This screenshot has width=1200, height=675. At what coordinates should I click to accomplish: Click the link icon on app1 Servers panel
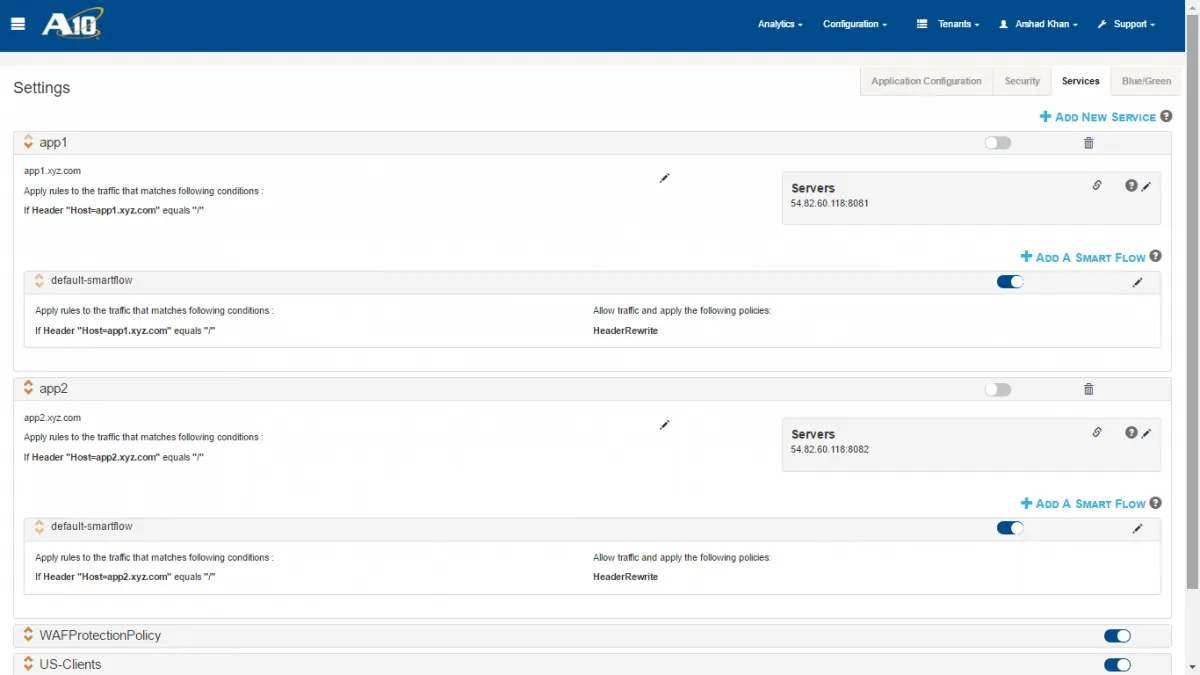1097,185
